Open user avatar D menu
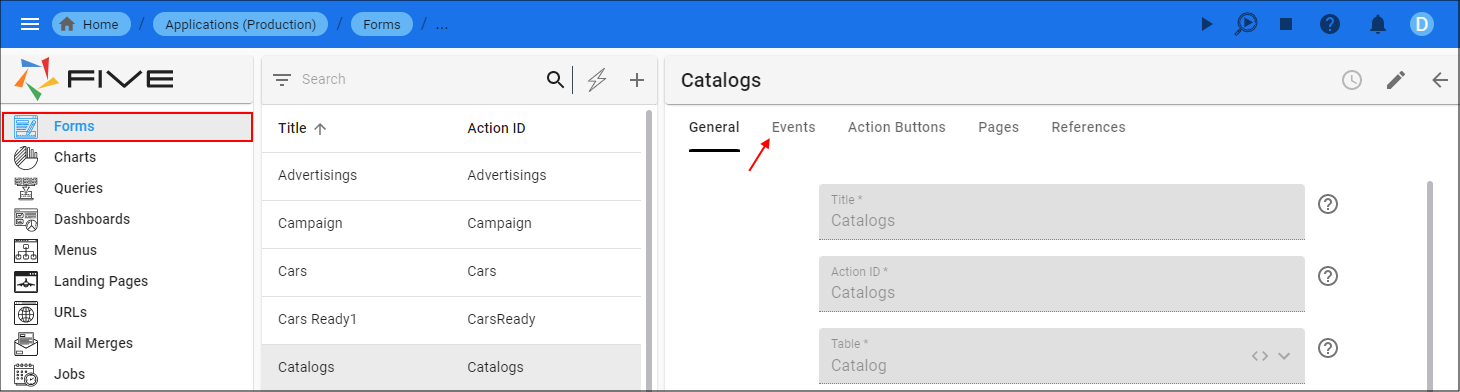Screen dimensions: 1460x392 point(1422,24)
